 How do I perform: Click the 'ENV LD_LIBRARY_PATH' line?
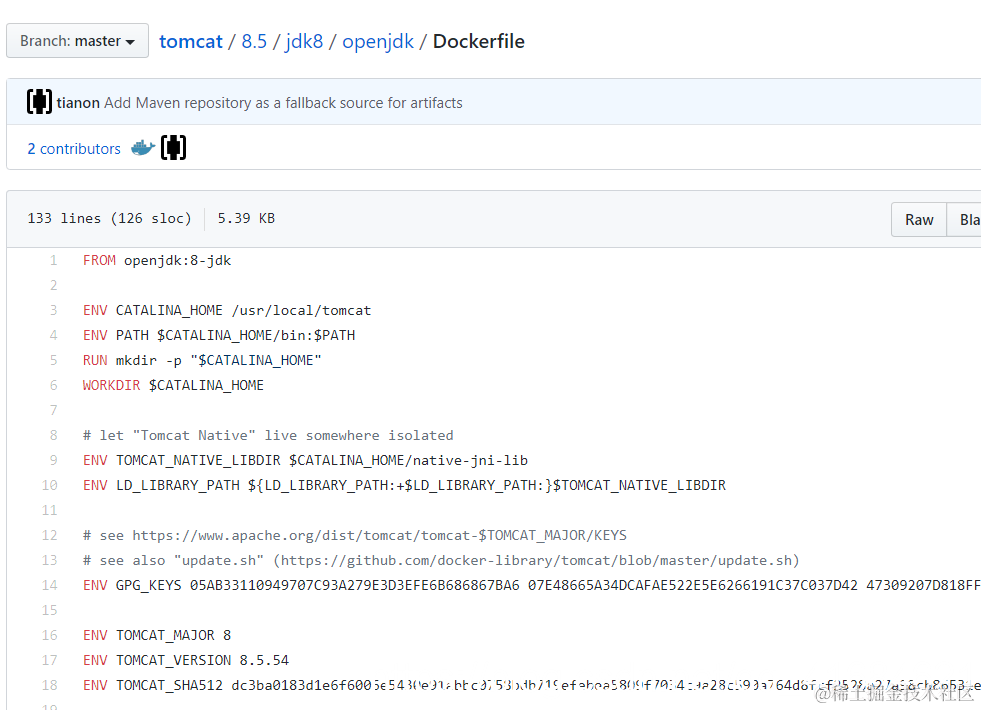(404, 485)
